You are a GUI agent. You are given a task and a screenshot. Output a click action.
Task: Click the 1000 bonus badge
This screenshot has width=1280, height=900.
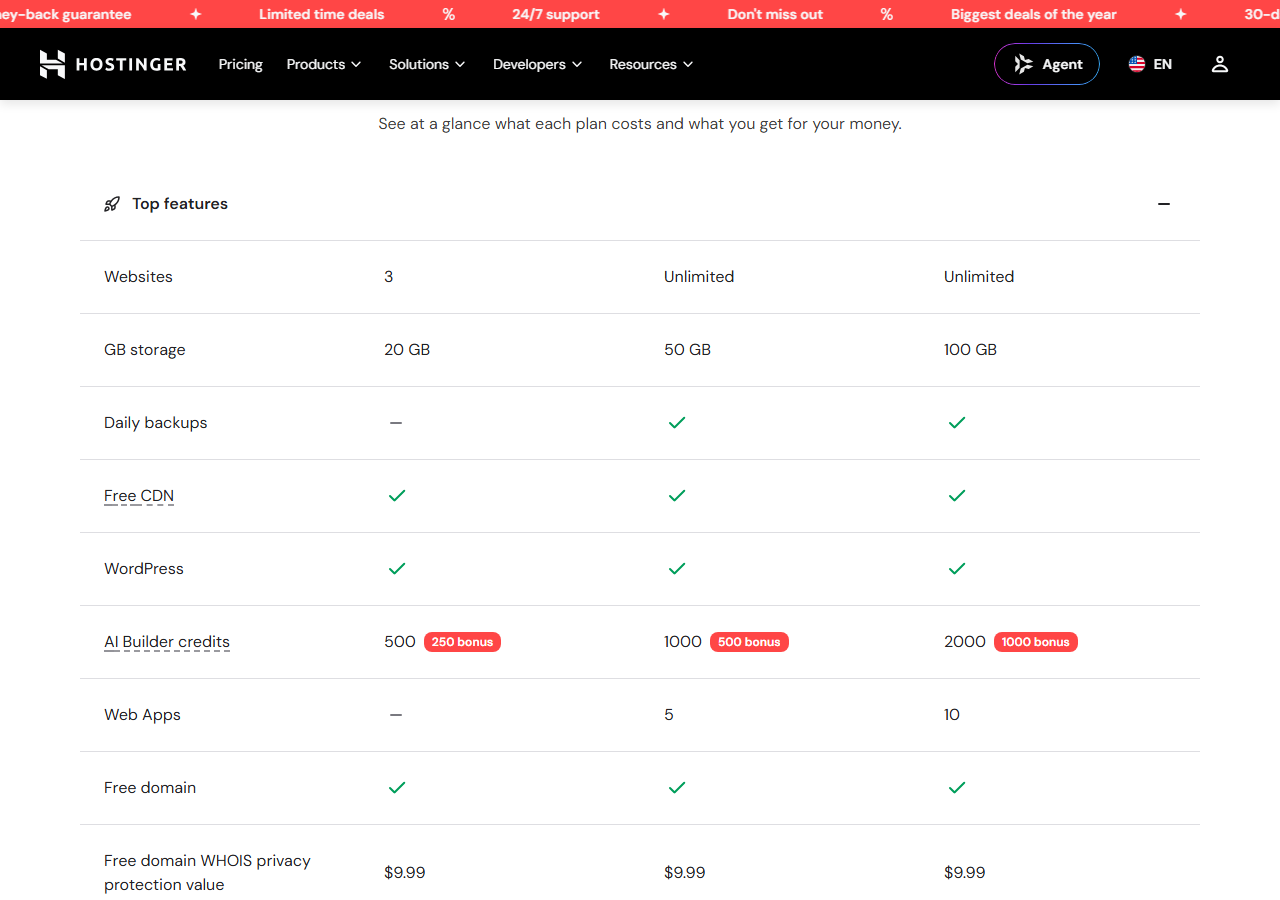pyautogui.click(x=1035, y=642)
